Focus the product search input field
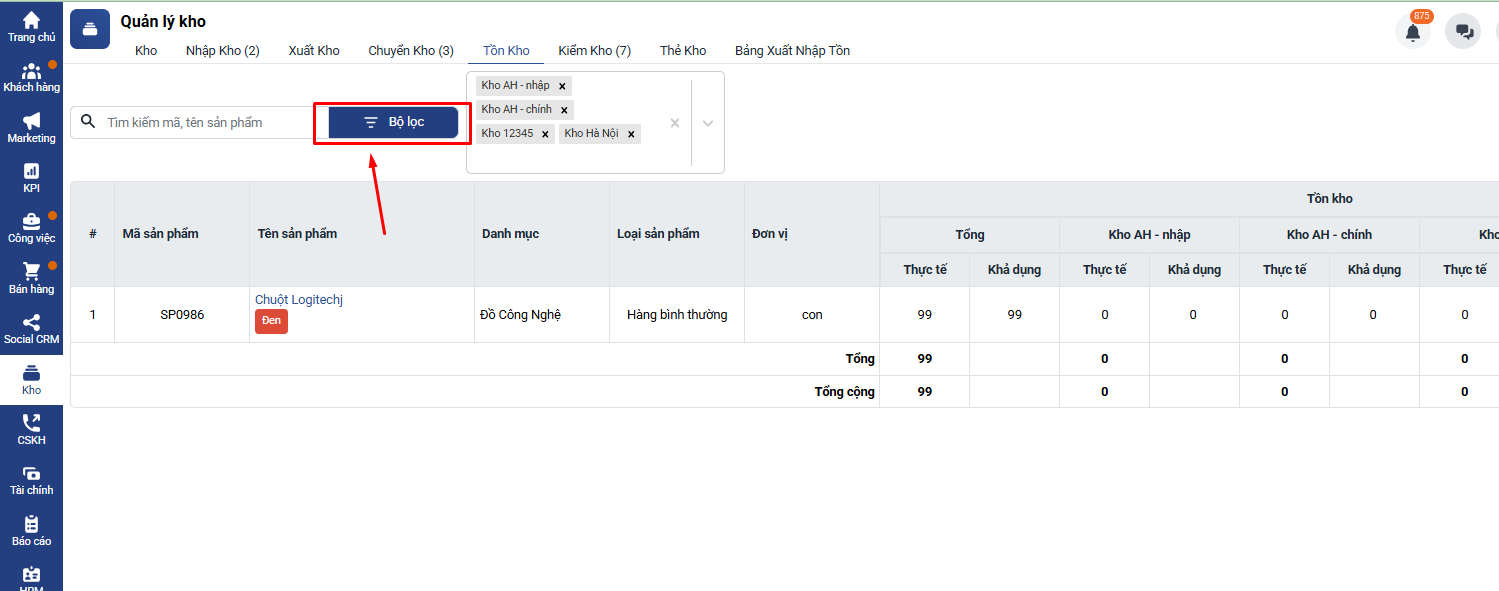This screenshot has width=1499, height=591. (205, 122)
